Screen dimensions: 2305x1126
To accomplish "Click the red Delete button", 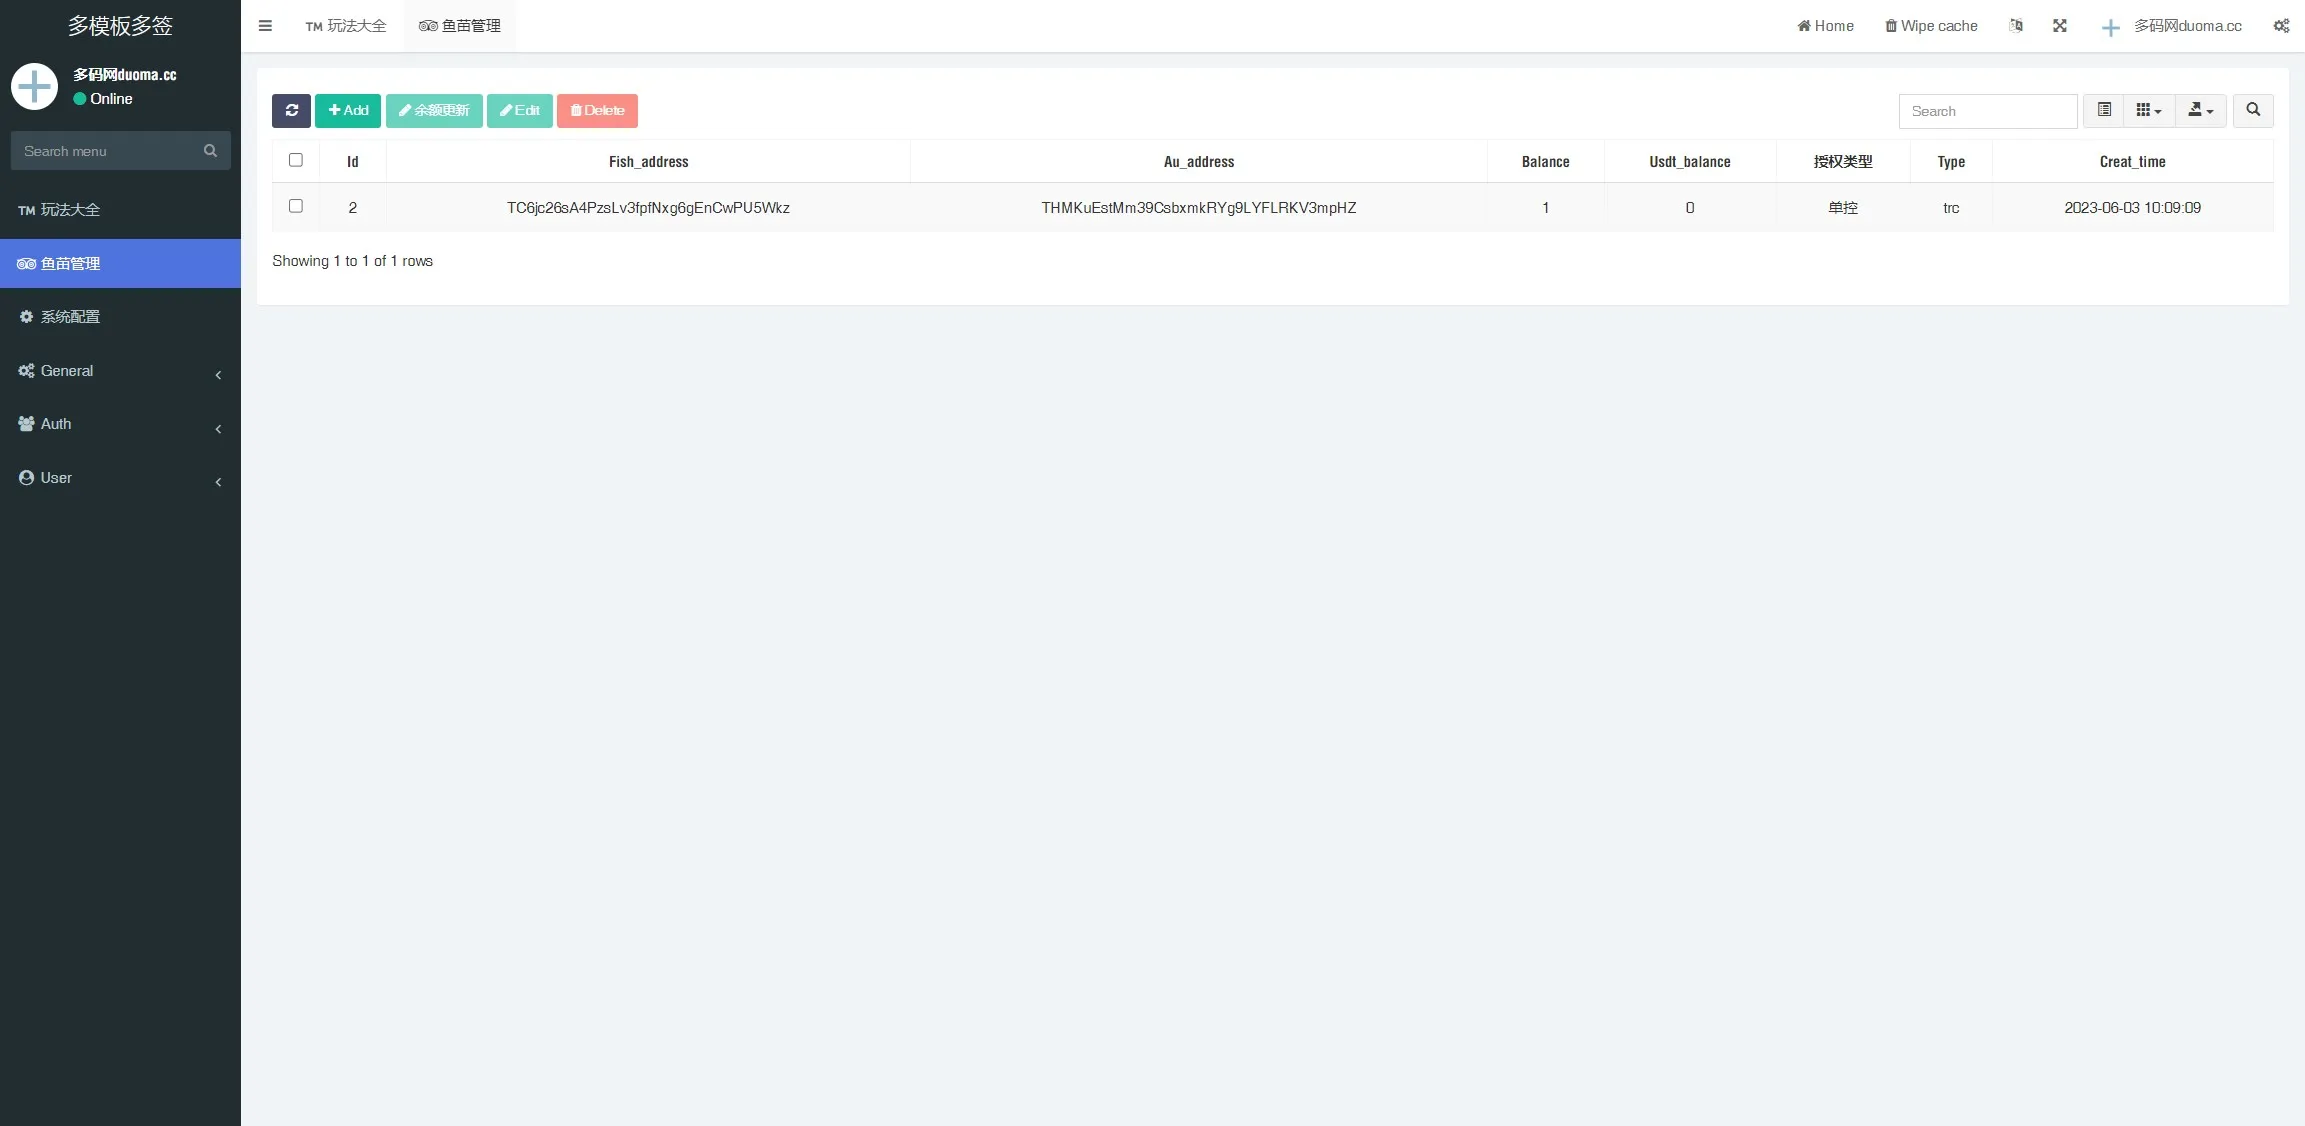I will (x=597, y=110).
